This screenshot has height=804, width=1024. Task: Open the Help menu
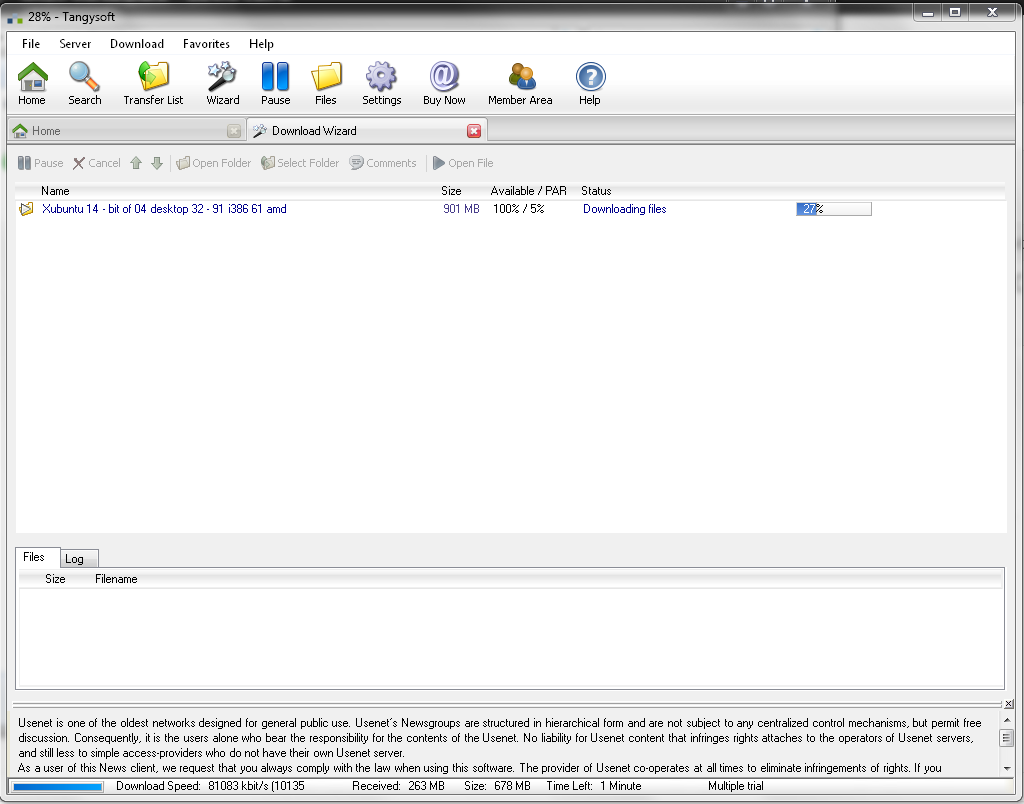coord(261,44)
